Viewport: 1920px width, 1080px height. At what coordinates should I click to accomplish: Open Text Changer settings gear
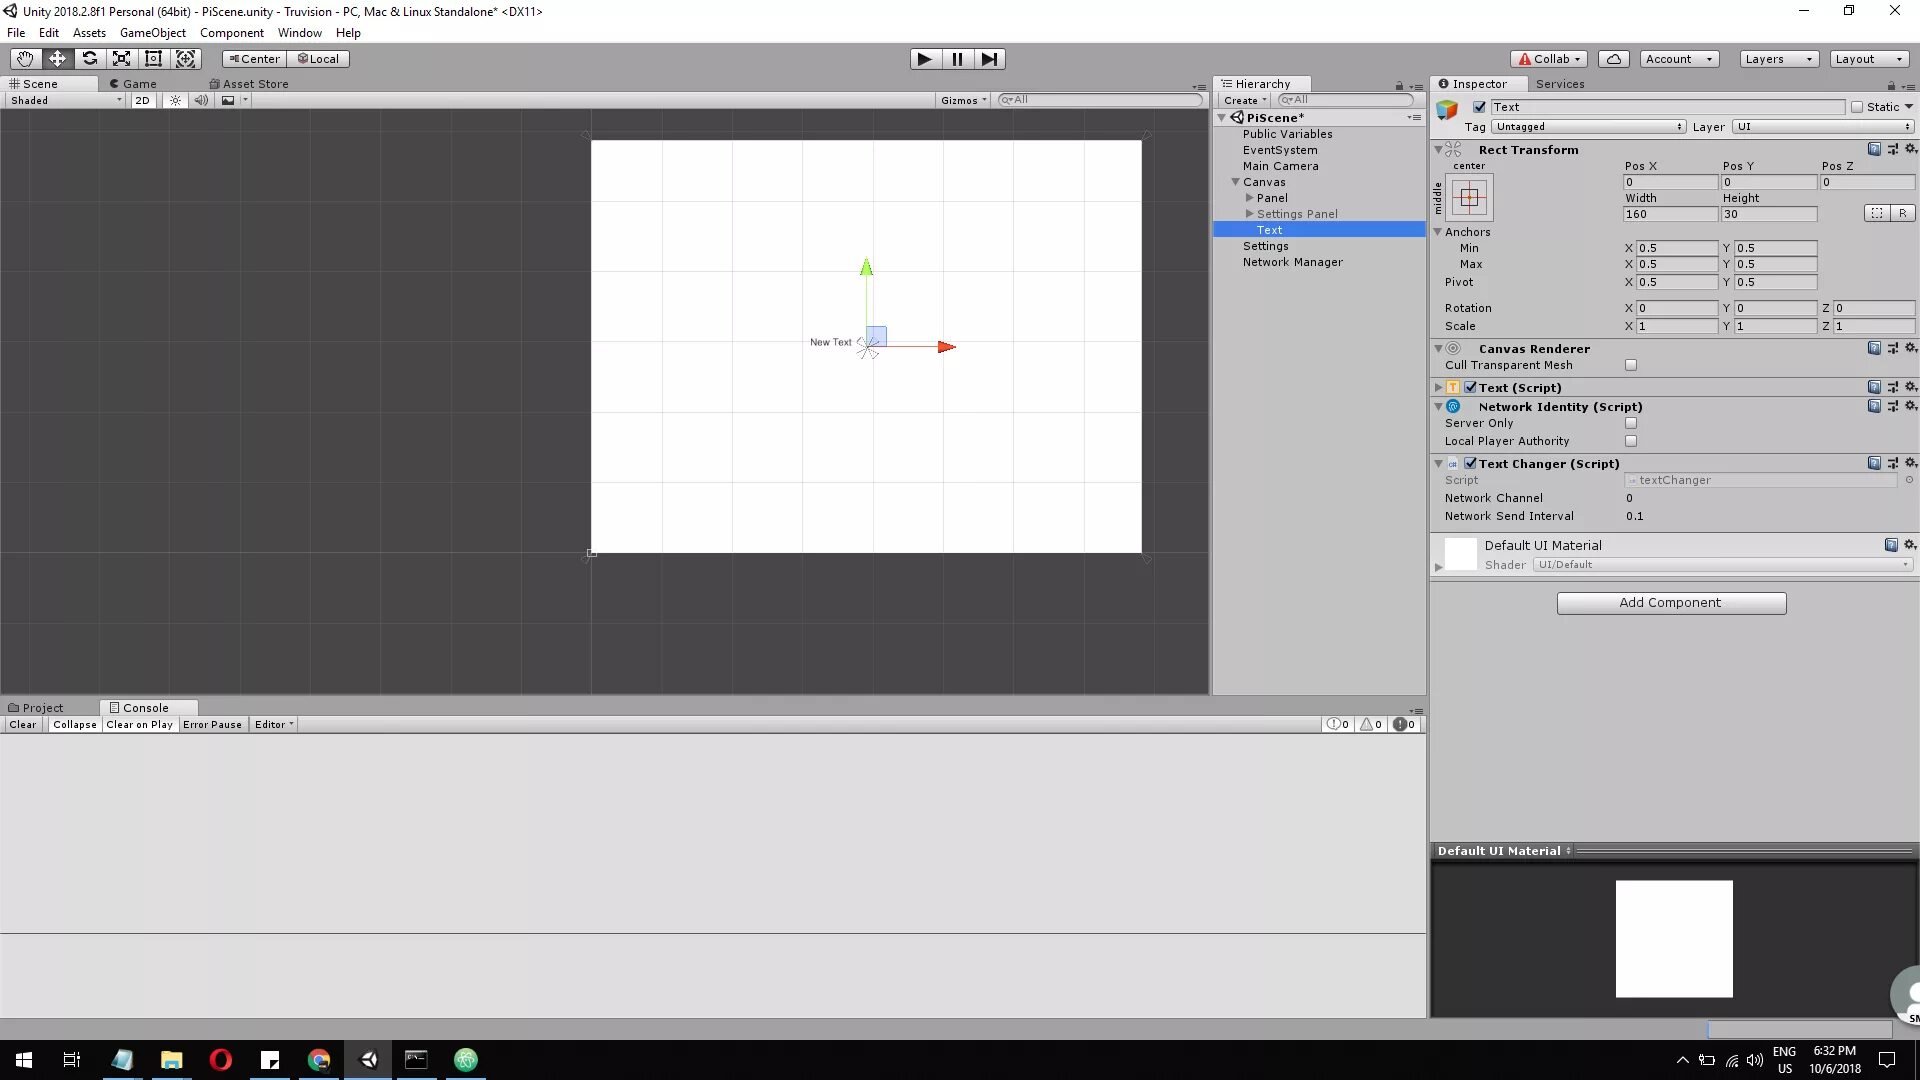coord(1910,463)
